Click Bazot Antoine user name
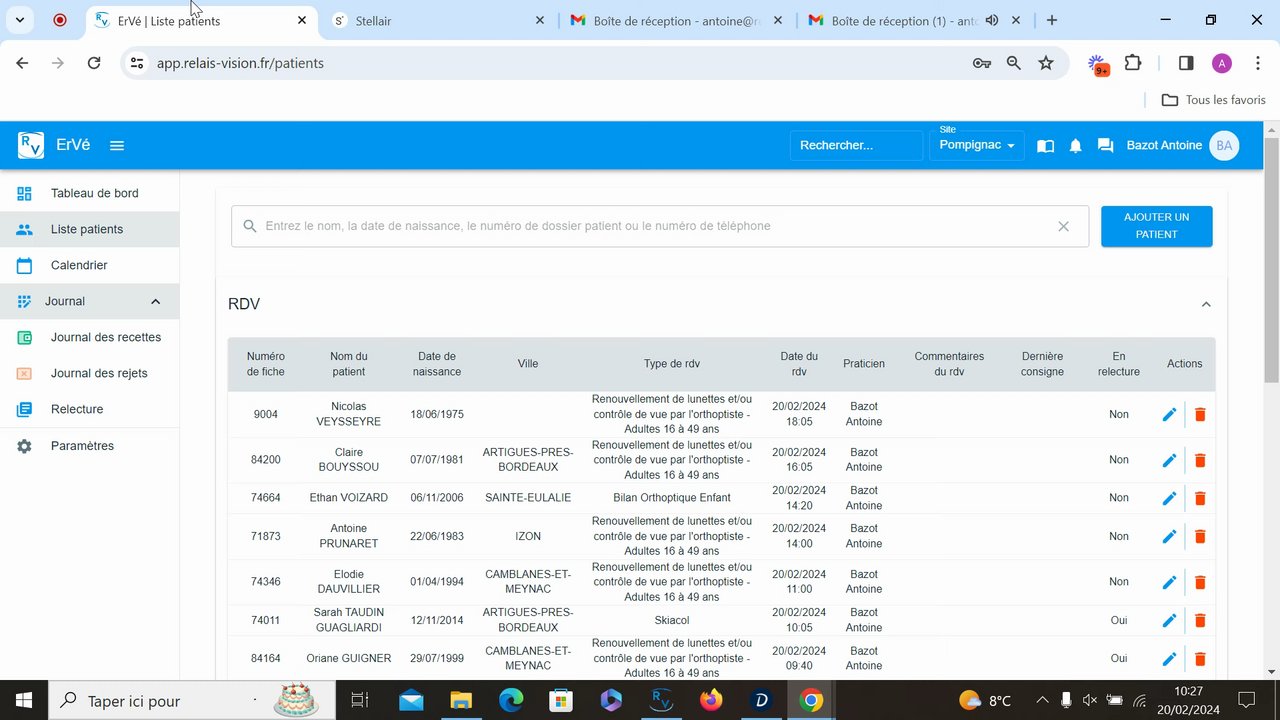This screenshot has width=1280, height=720. 1164,145
